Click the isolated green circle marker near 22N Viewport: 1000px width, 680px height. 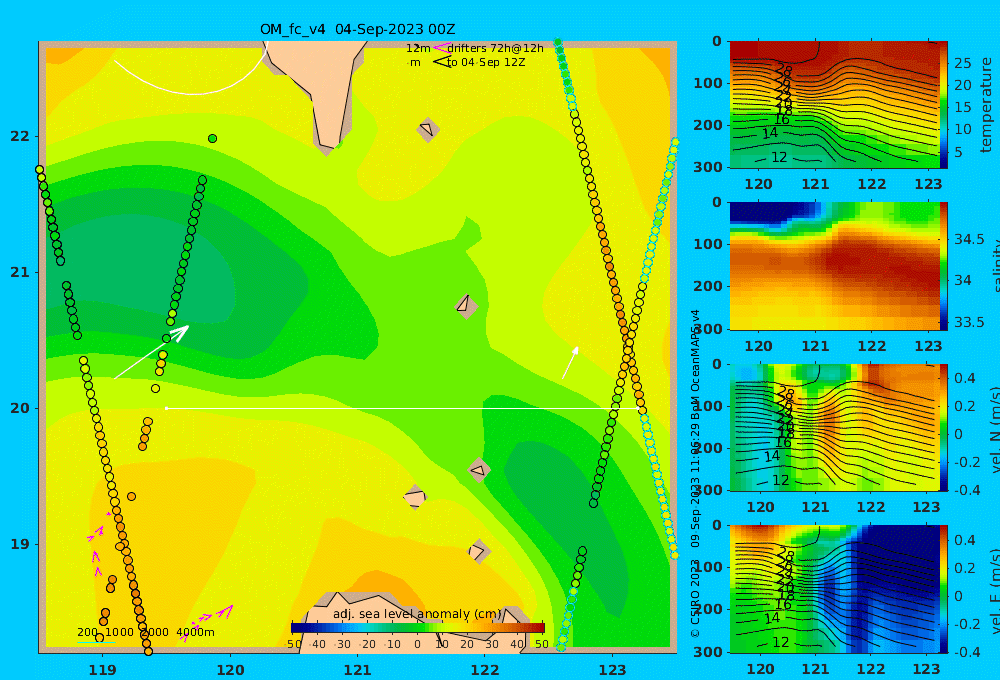(212, 138)
